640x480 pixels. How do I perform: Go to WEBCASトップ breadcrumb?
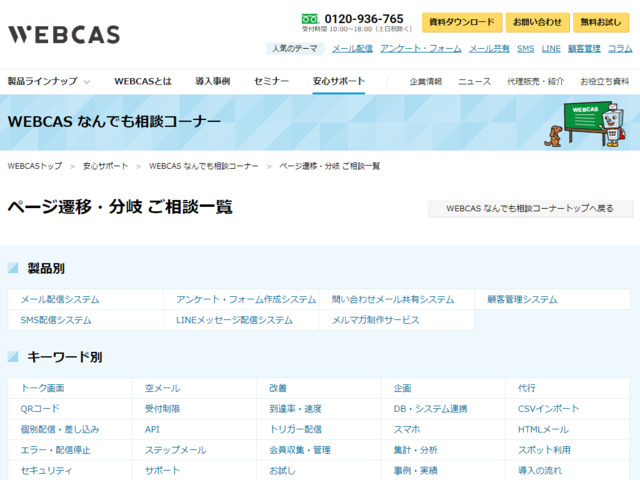tap(35, 166)
